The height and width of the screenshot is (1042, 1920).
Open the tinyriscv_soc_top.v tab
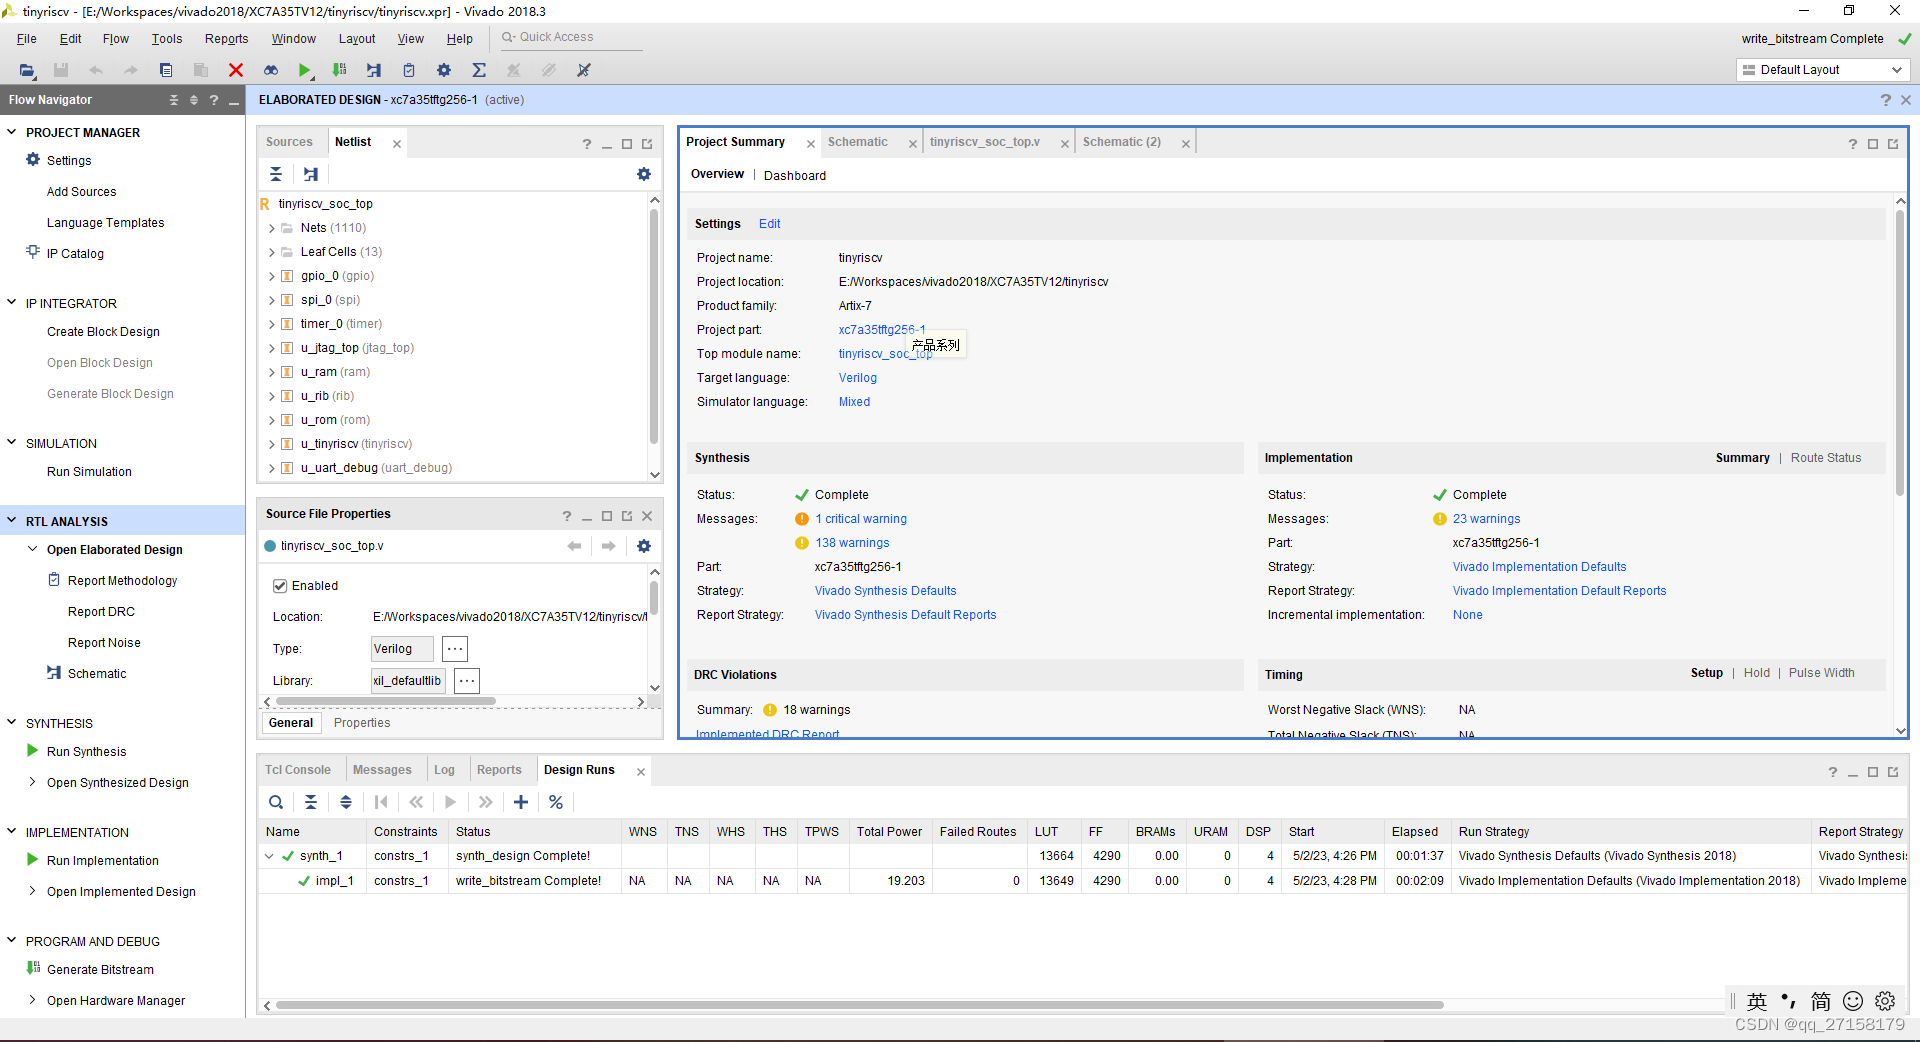click(x=985, y=142)
